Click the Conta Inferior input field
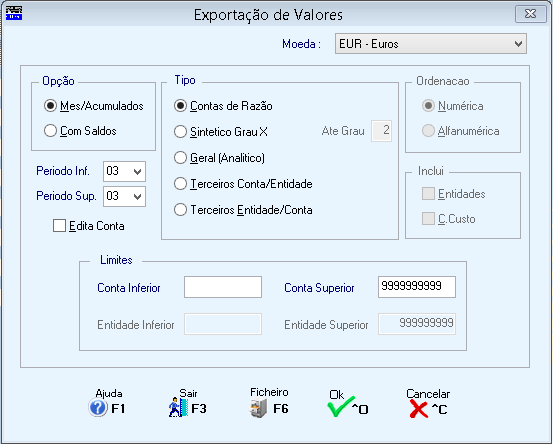This screenshot has width=553, height=444. point(223,287)
